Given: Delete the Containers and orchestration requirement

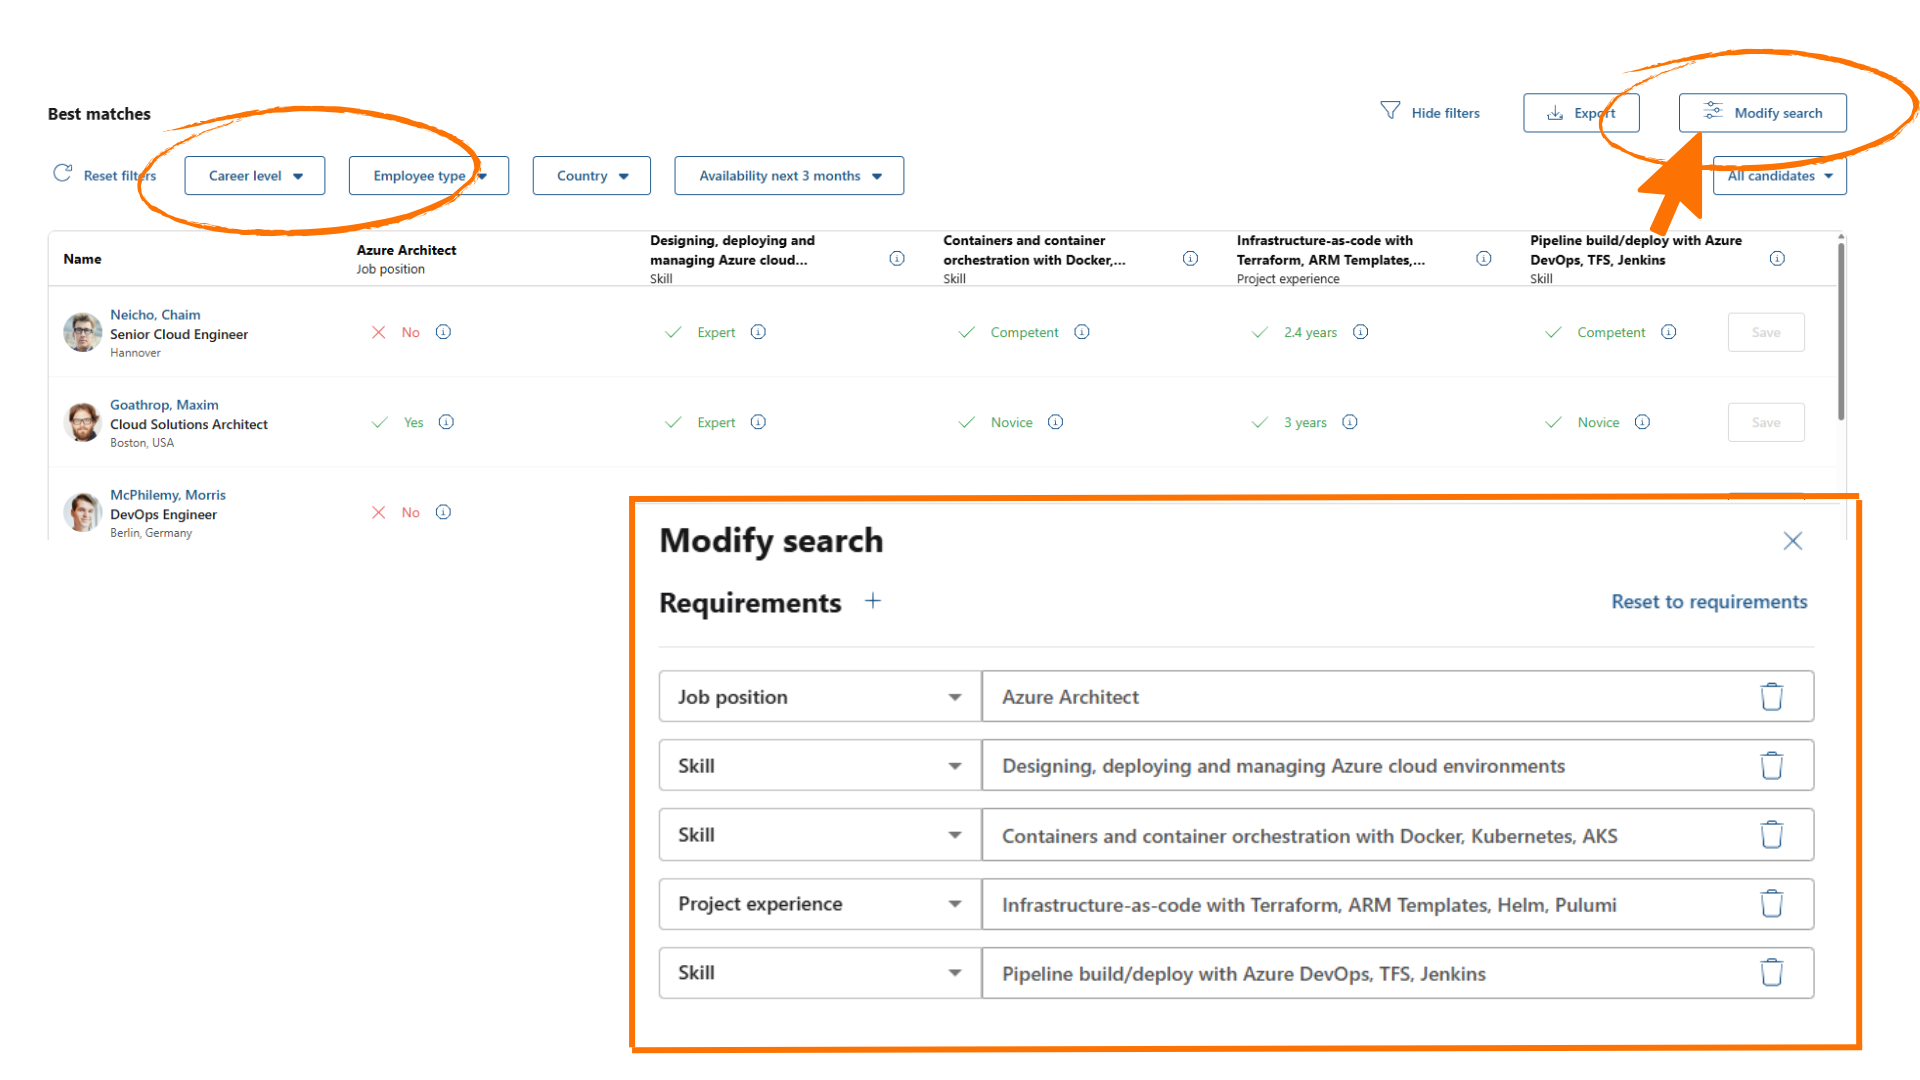Looking at the screenshot, I should coord(1771,835).
